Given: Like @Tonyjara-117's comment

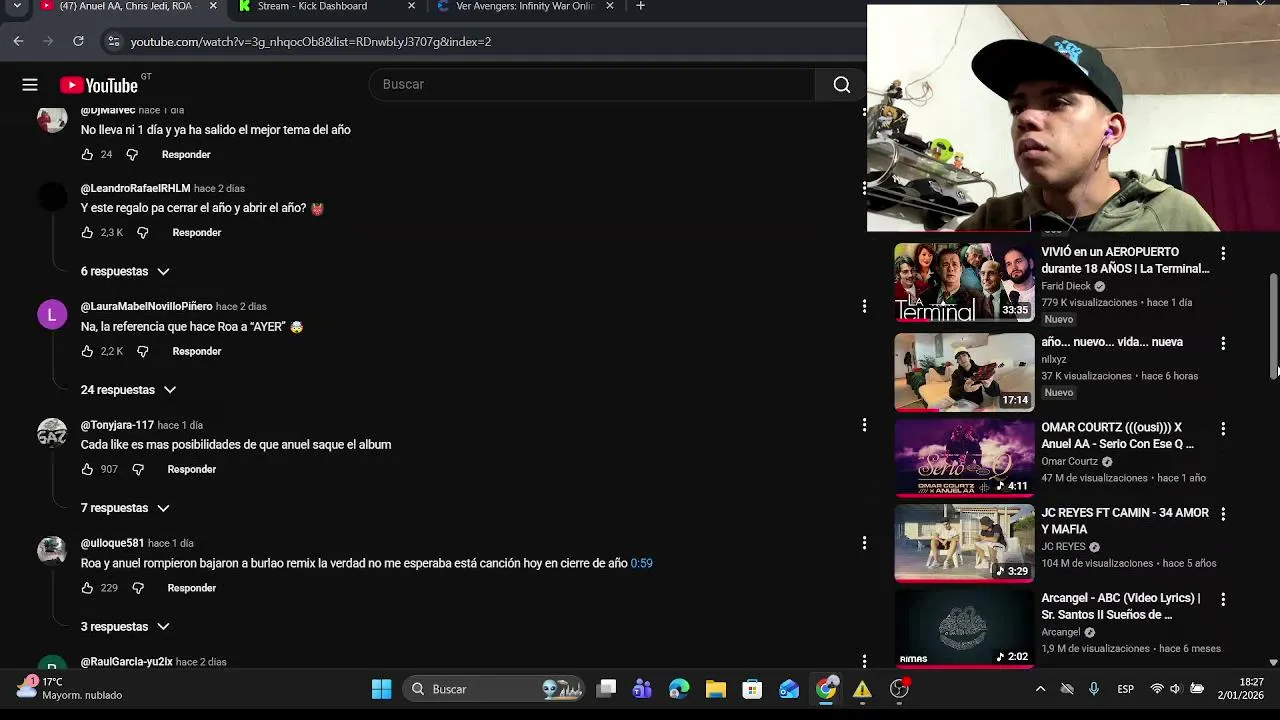Looking at the screenshot, I should tap(87, 470).
